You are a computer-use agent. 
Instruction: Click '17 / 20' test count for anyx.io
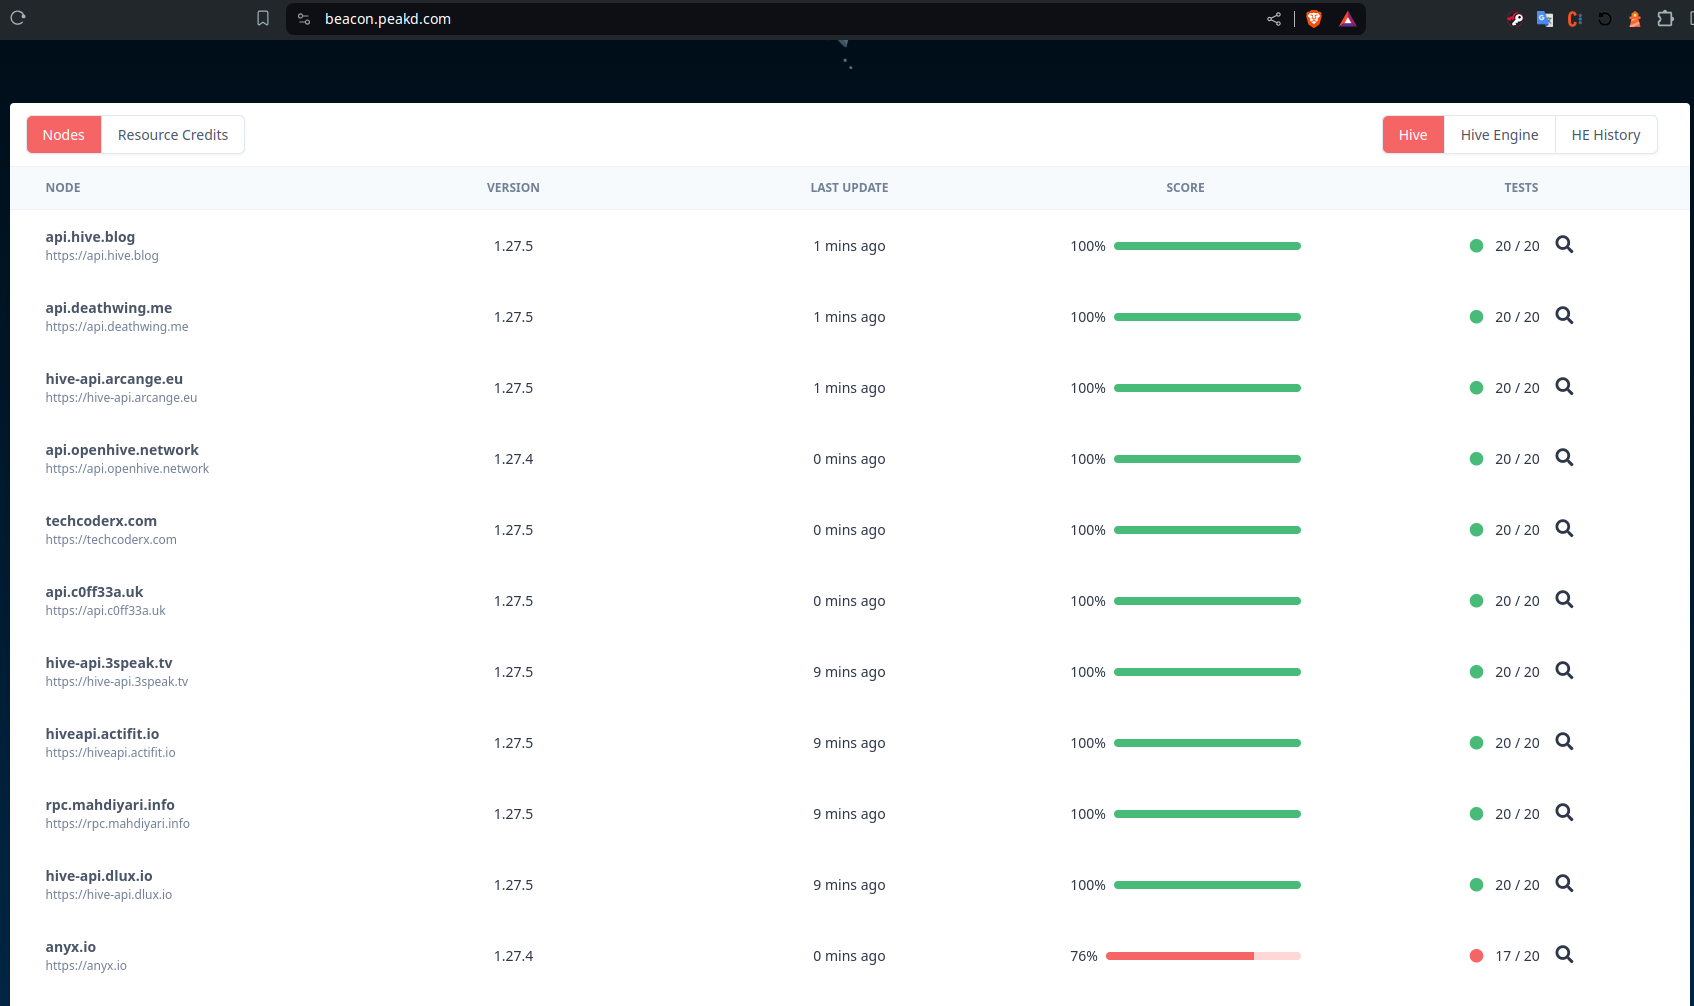(x=1517, y=956)
